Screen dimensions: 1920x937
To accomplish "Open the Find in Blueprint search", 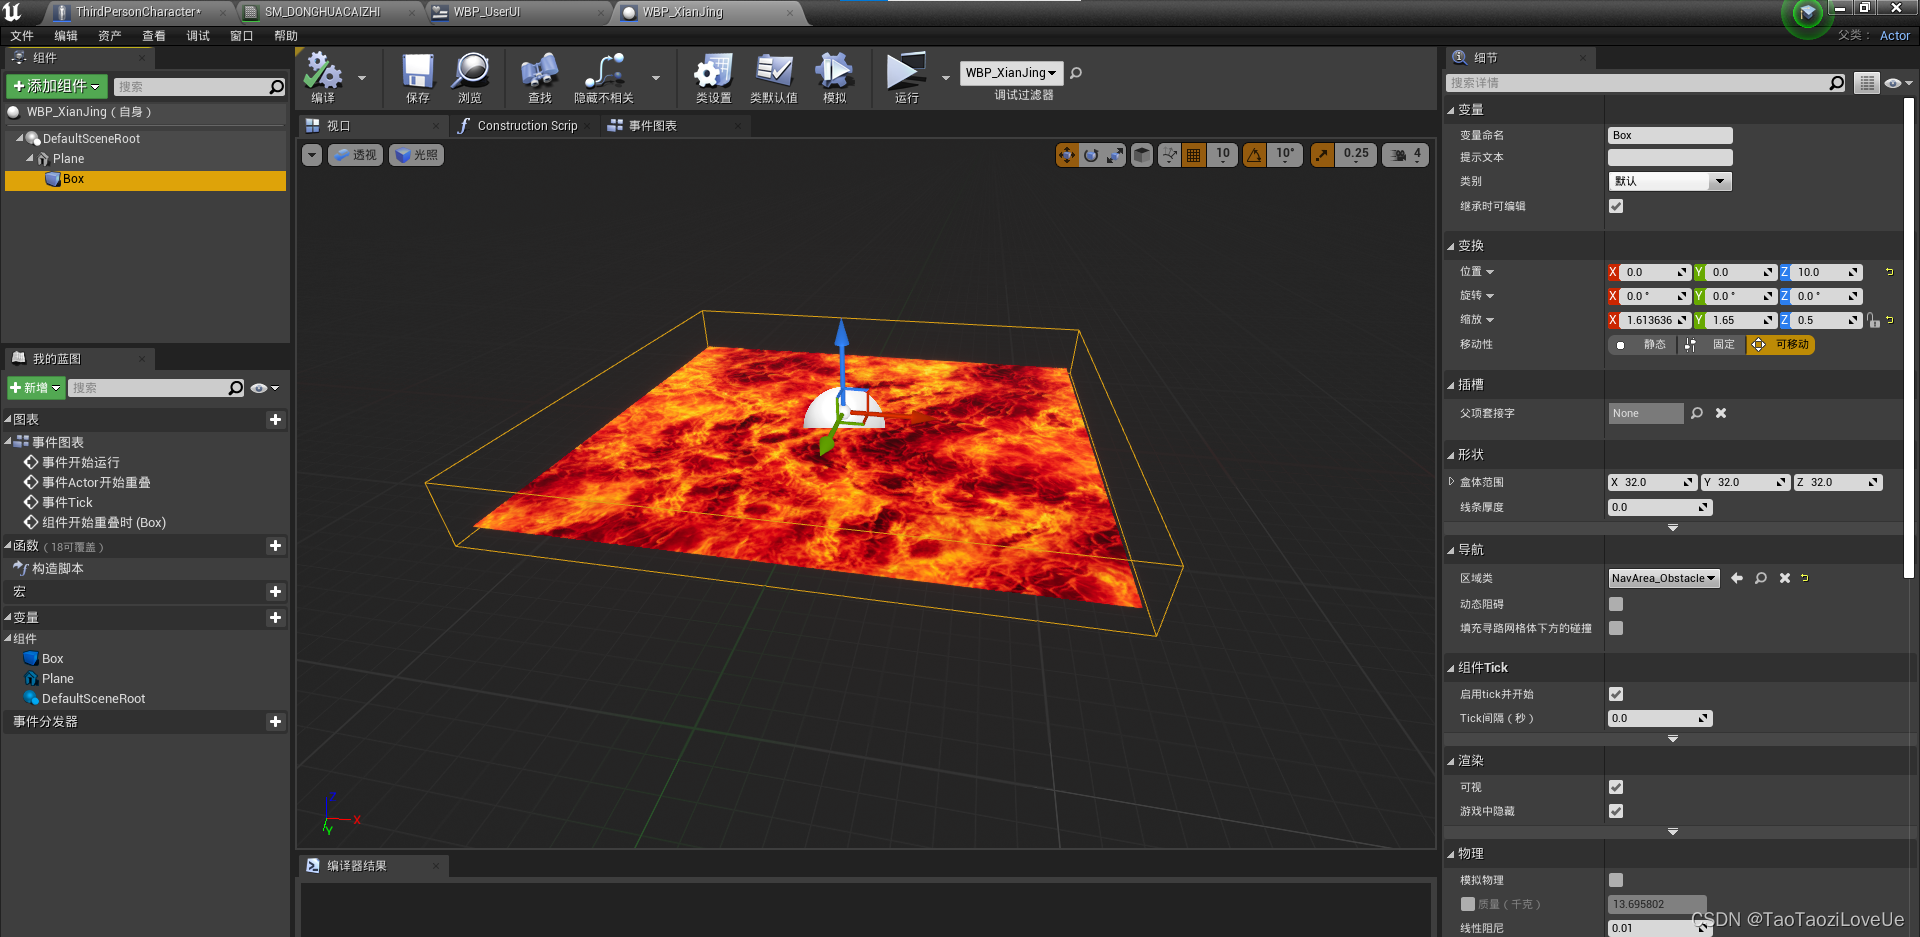I will click(539, 78).
